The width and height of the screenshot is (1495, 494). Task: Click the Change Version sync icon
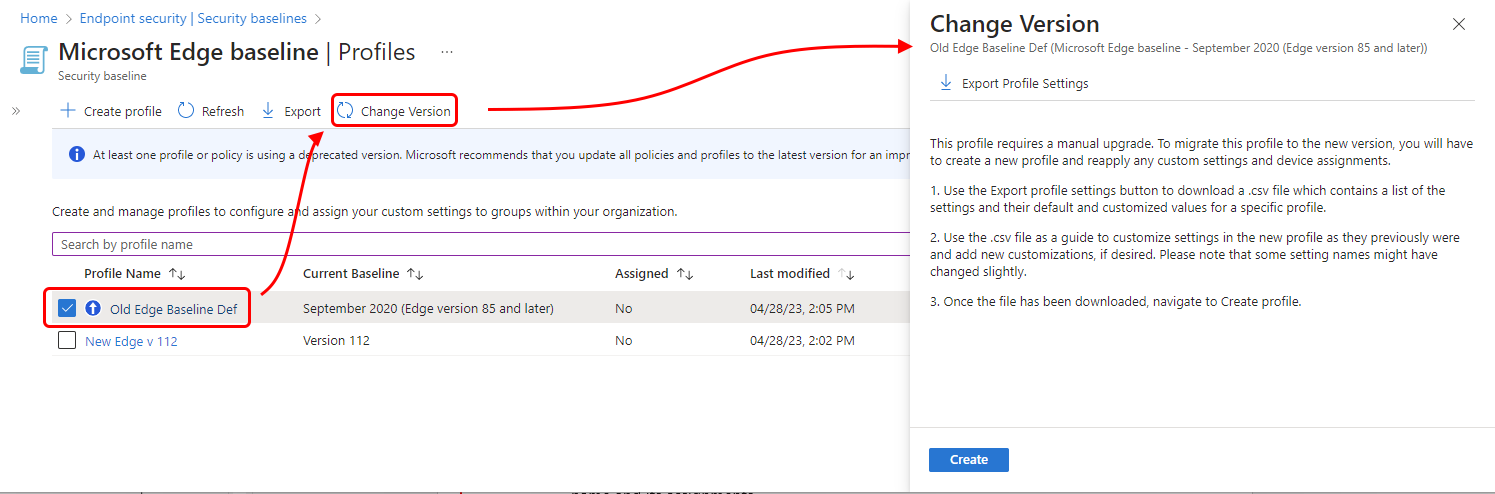pos(345,111)
